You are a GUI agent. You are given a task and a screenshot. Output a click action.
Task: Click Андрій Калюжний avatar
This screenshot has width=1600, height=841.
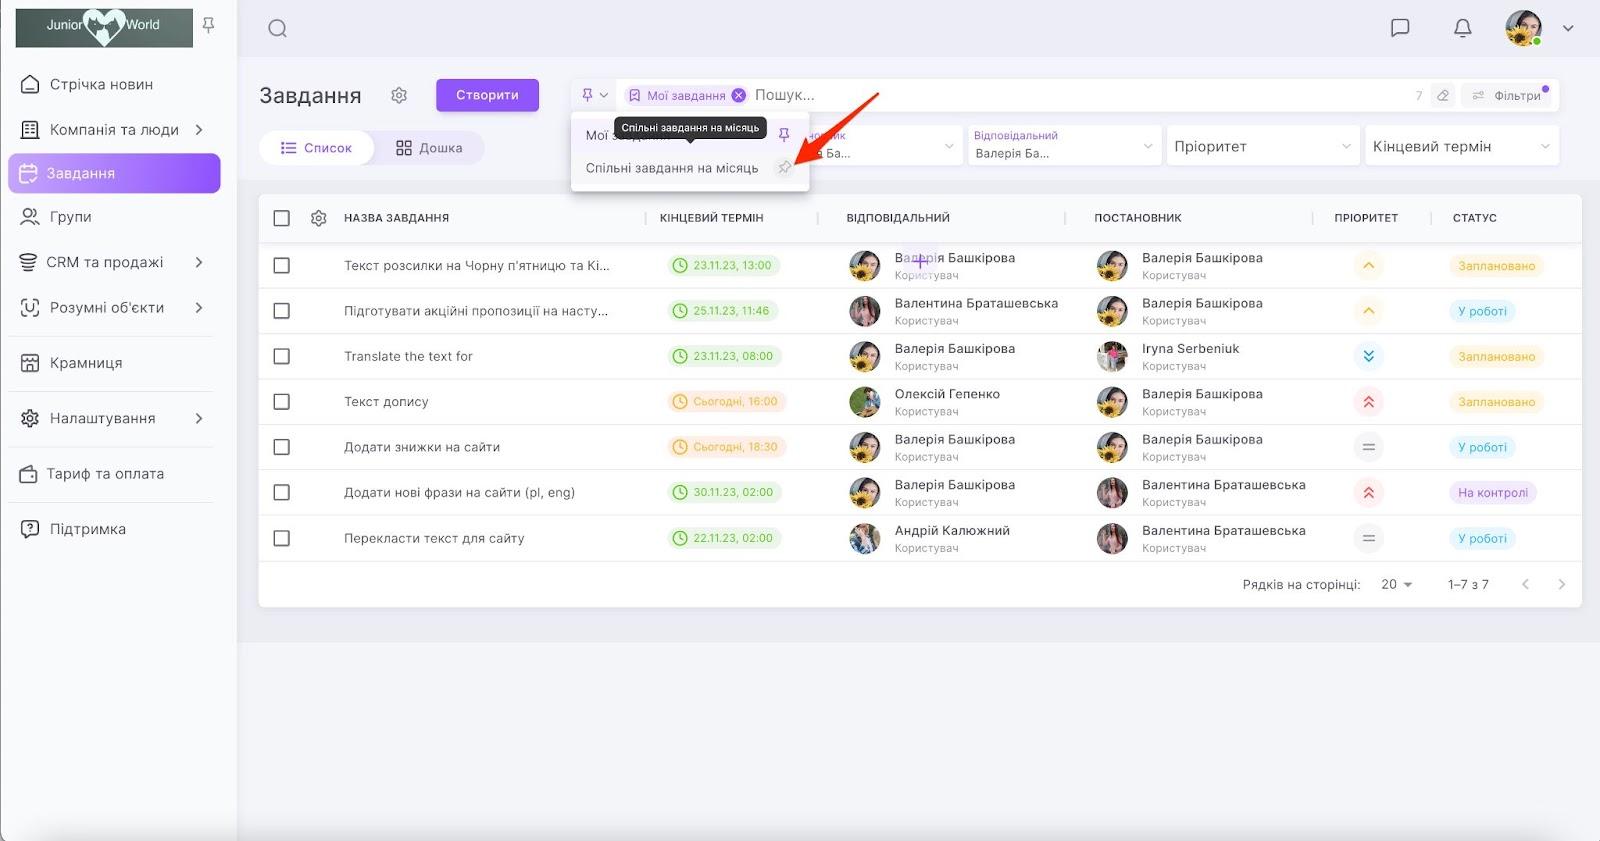(865, 538)
